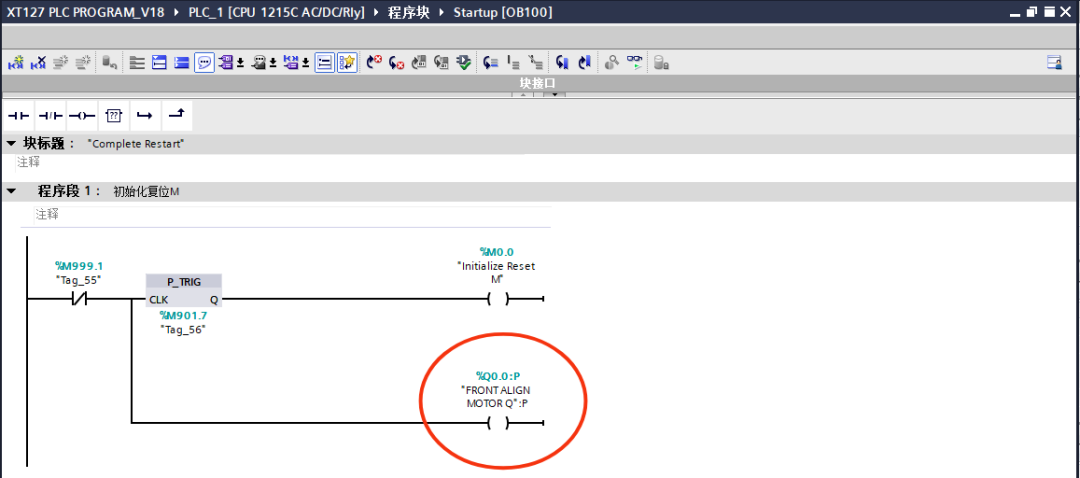The image size is (1080, 478).
Task: Close all networks icon
Action: point(181,63)
